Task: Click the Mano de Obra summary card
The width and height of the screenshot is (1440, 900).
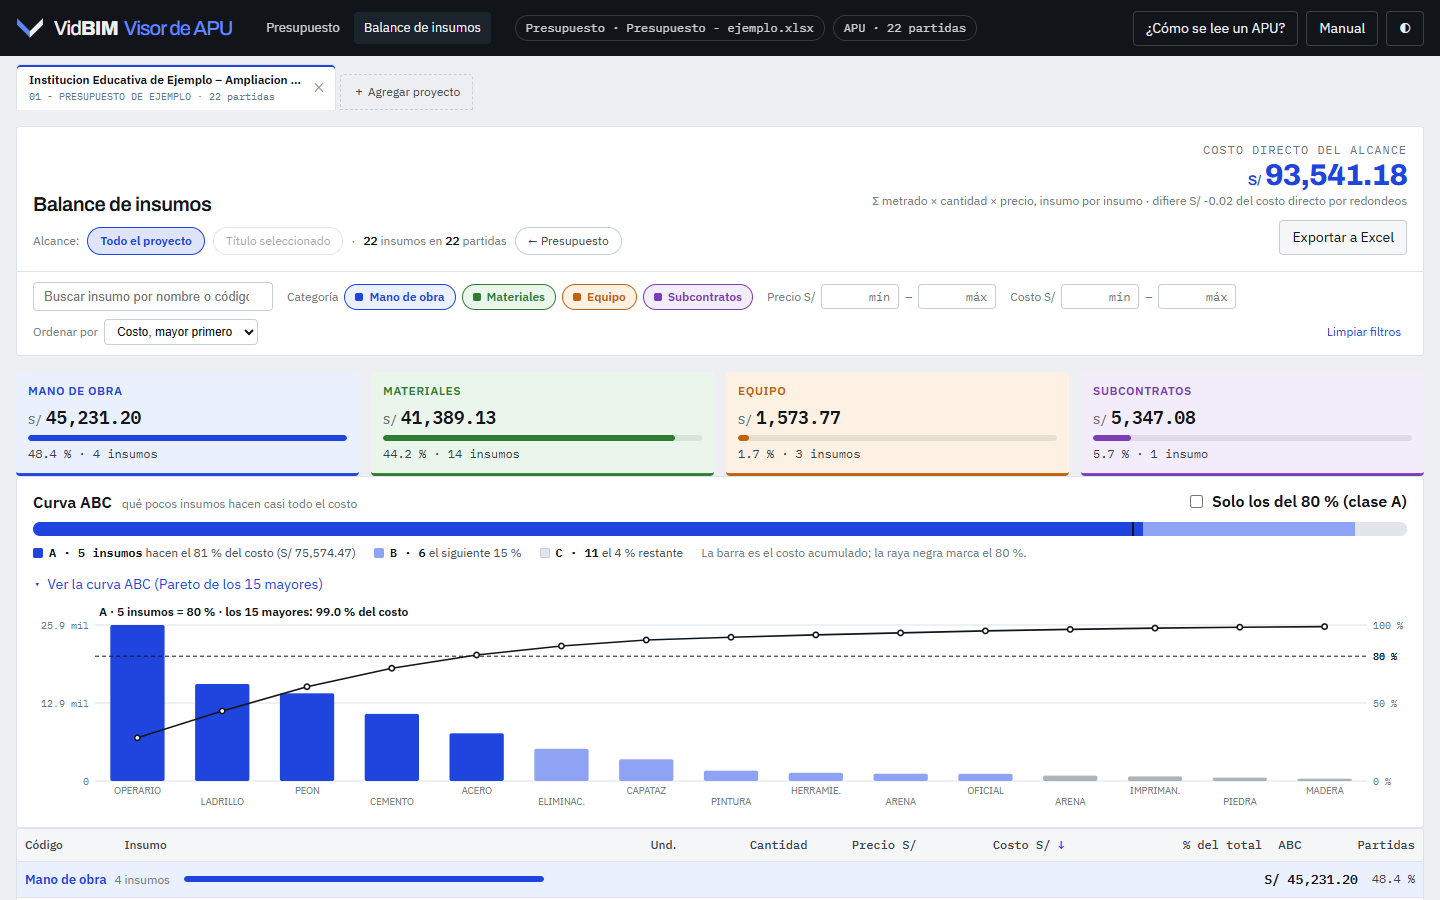Action: 188,424
